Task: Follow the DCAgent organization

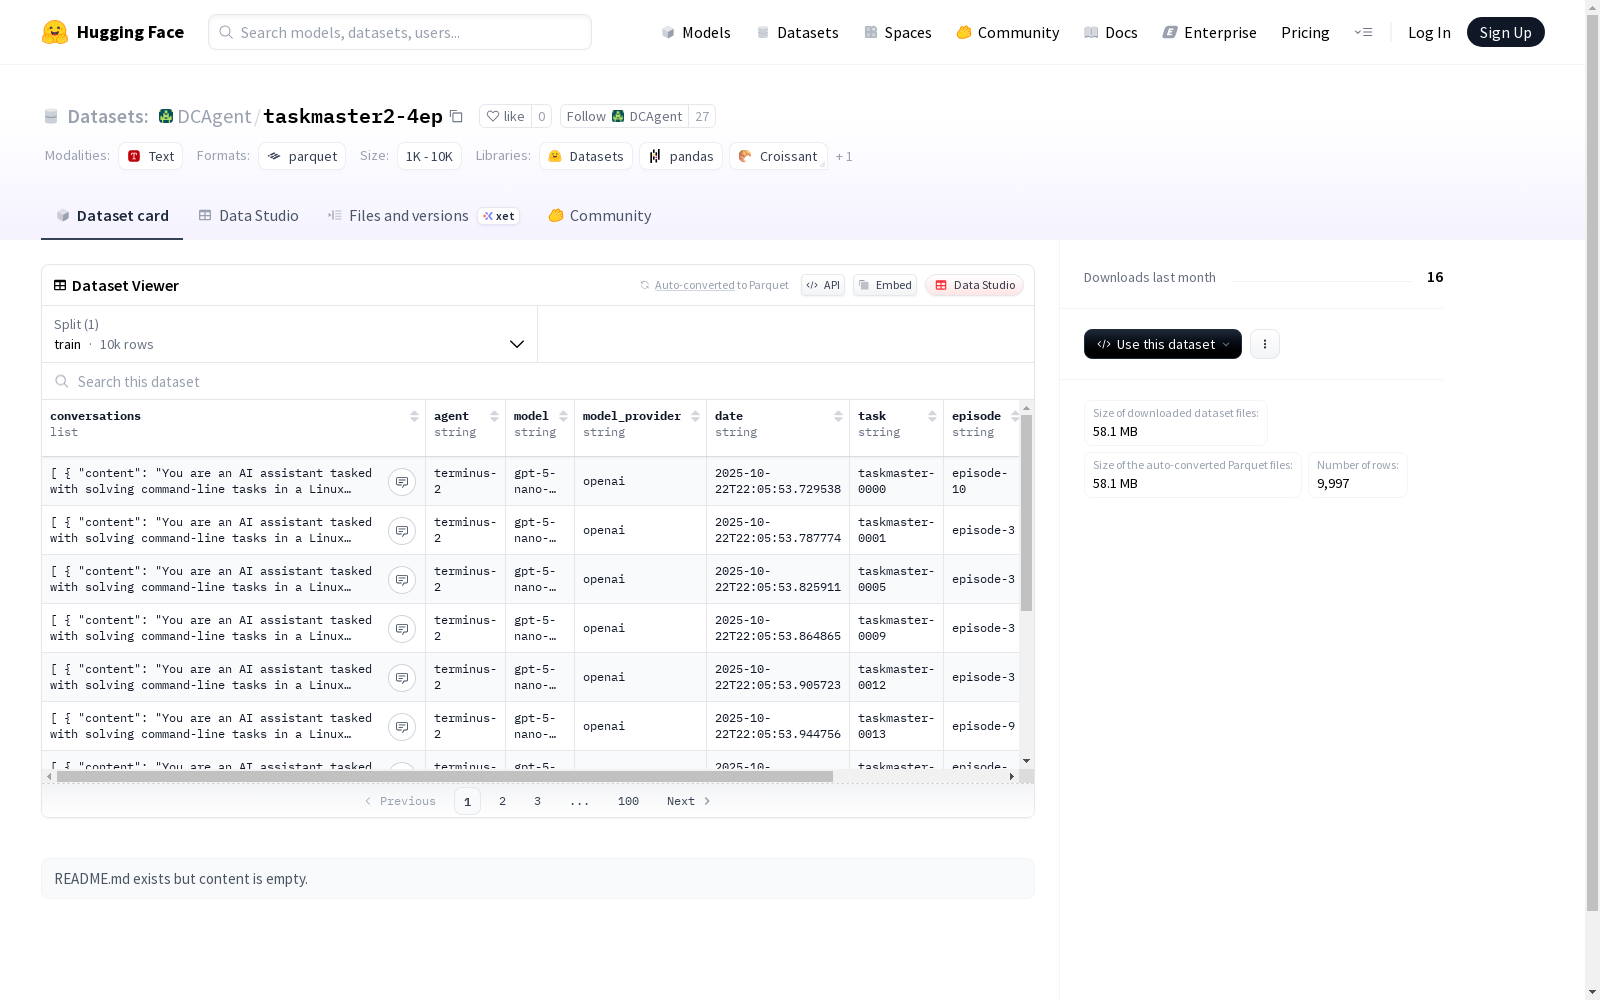Action: click(625, 116)
